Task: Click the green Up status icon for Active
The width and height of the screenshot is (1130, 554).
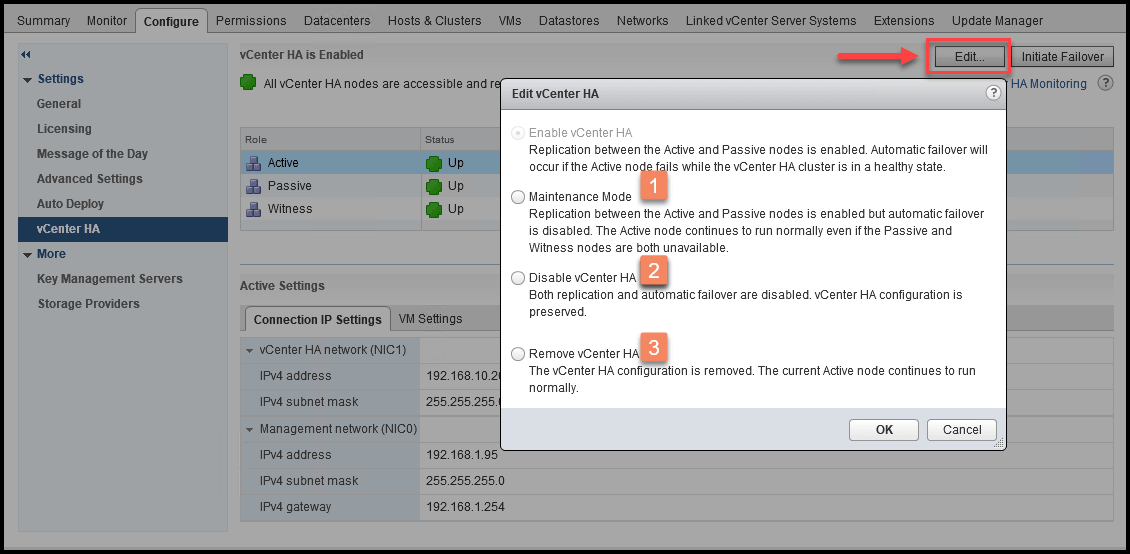Action: 433,163
